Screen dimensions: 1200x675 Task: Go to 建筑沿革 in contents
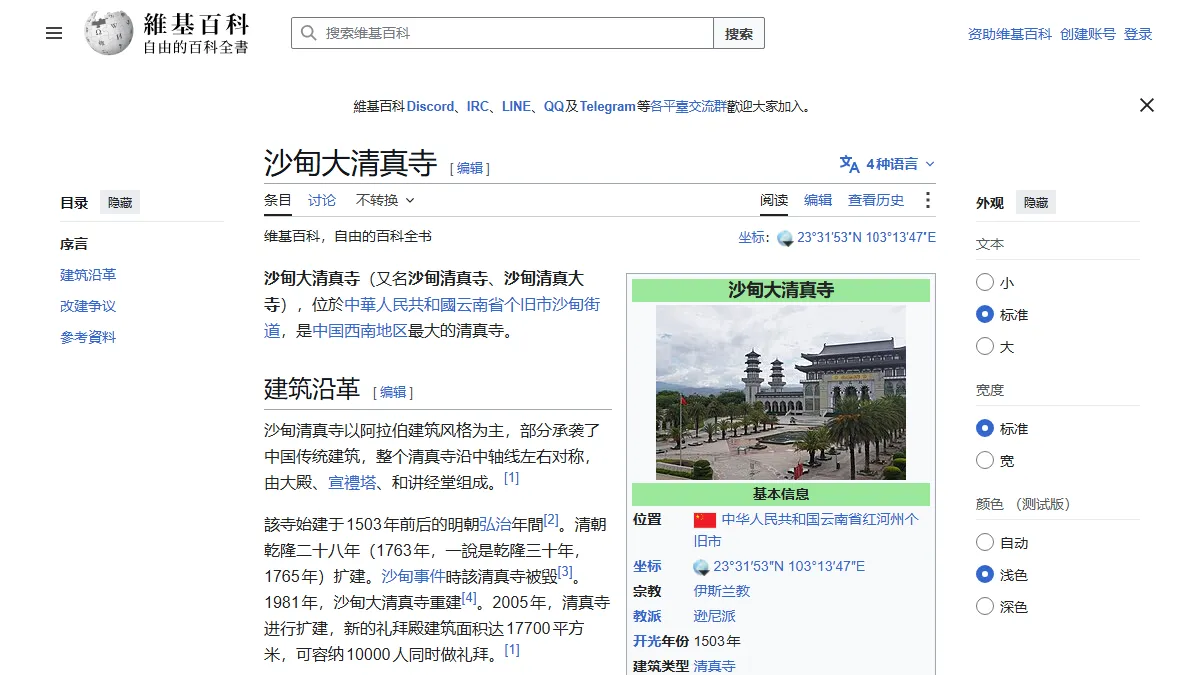coord(88,275)
